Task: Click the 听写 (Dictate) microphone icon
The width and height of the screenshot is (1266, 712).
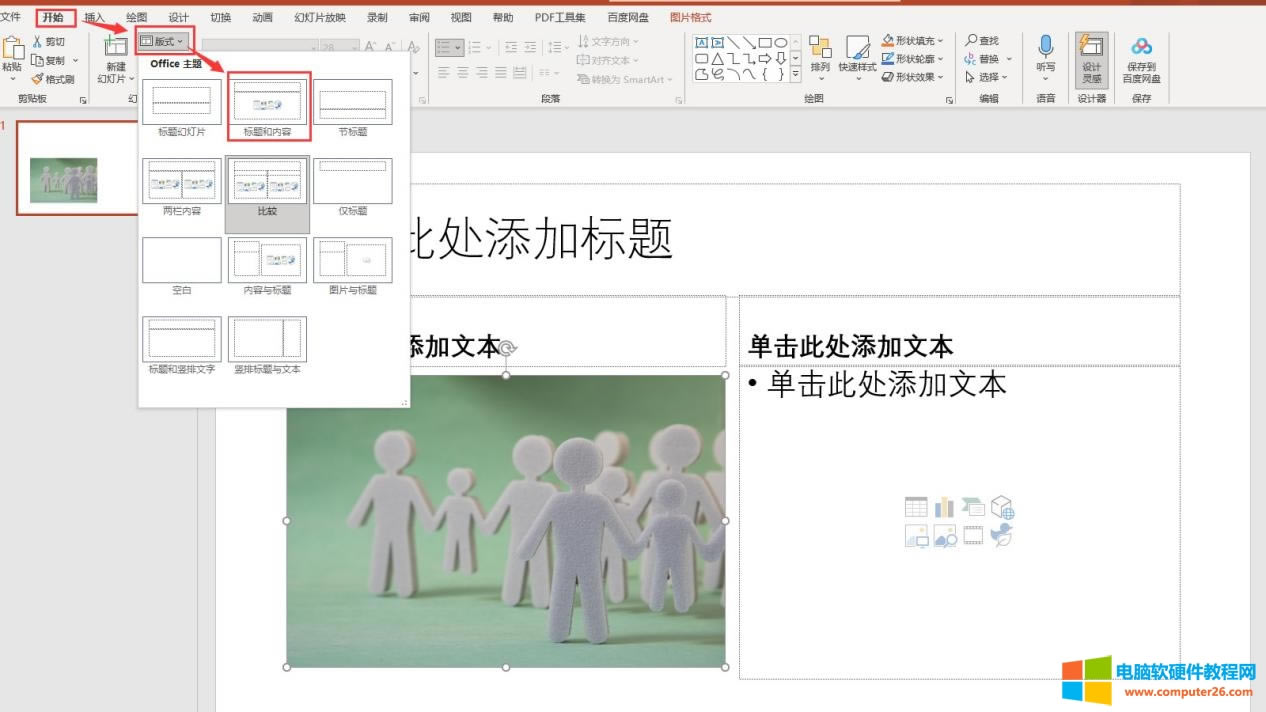Action: (1045, 47)
